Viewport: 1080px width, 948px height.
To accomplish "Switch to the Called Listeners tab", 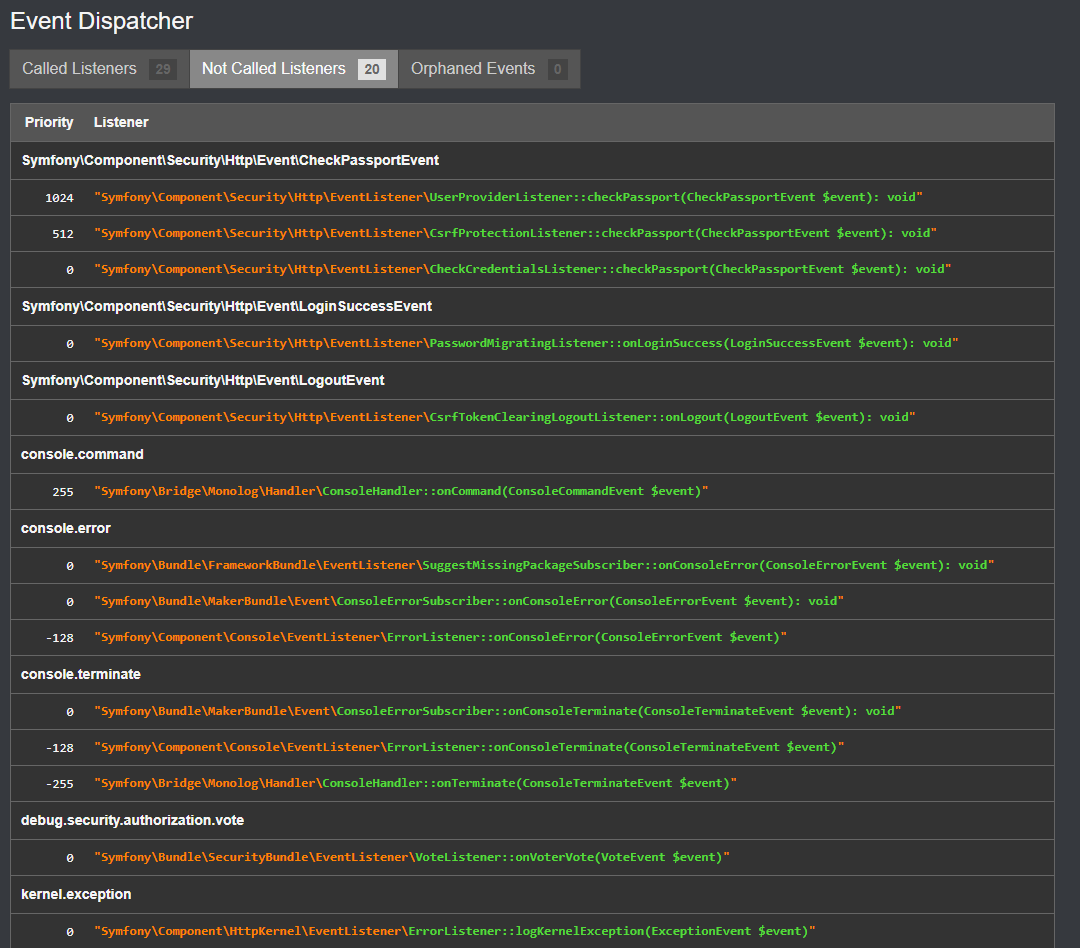I will point(100,69).
